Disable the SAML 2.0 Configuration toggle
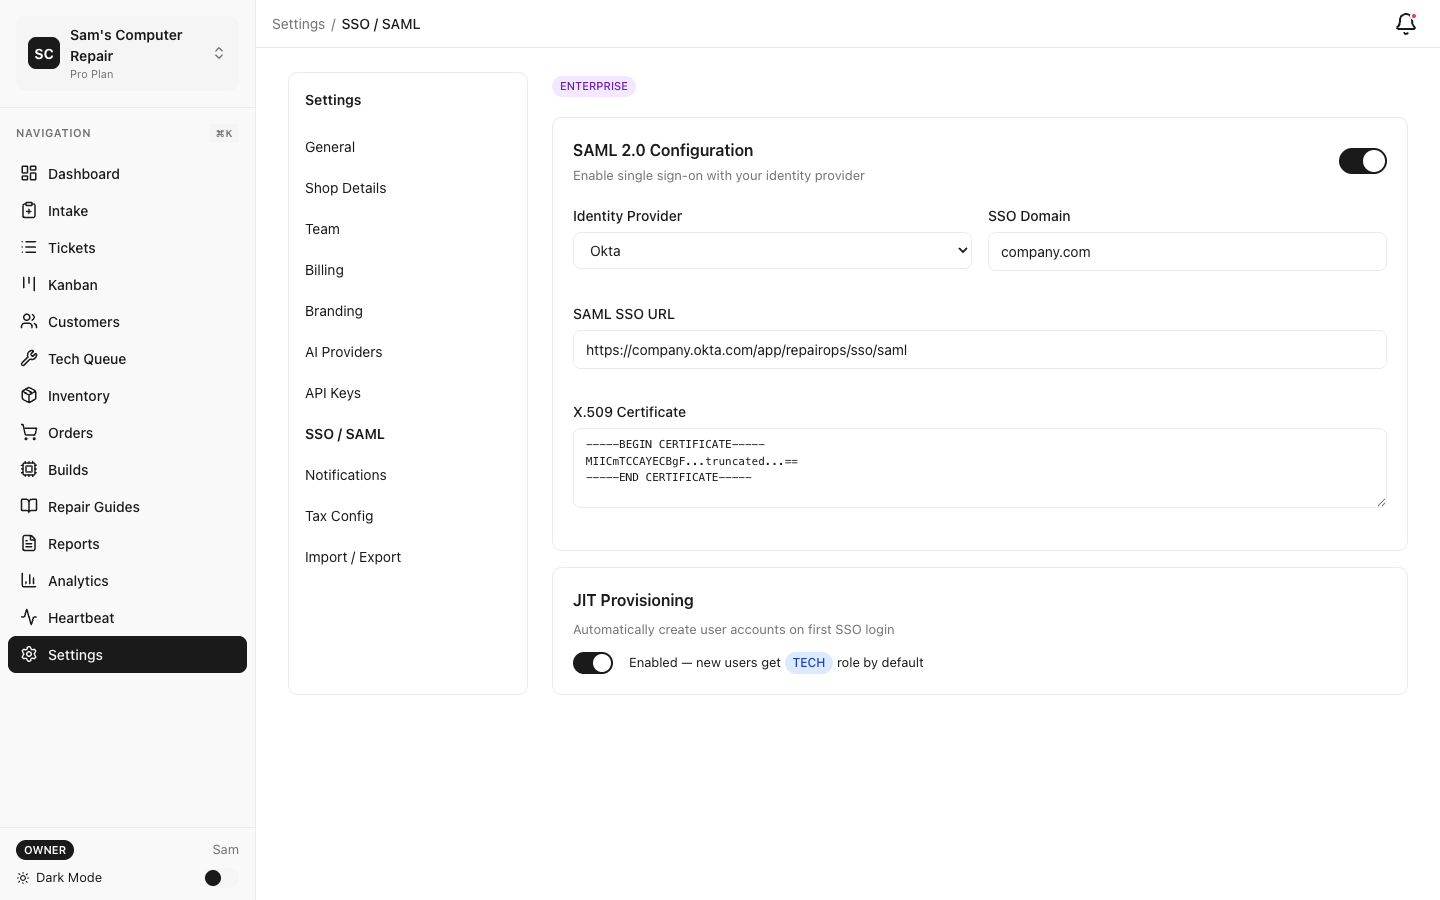The height and width of the screenshot is (900, 1440). click(1363, 160)
